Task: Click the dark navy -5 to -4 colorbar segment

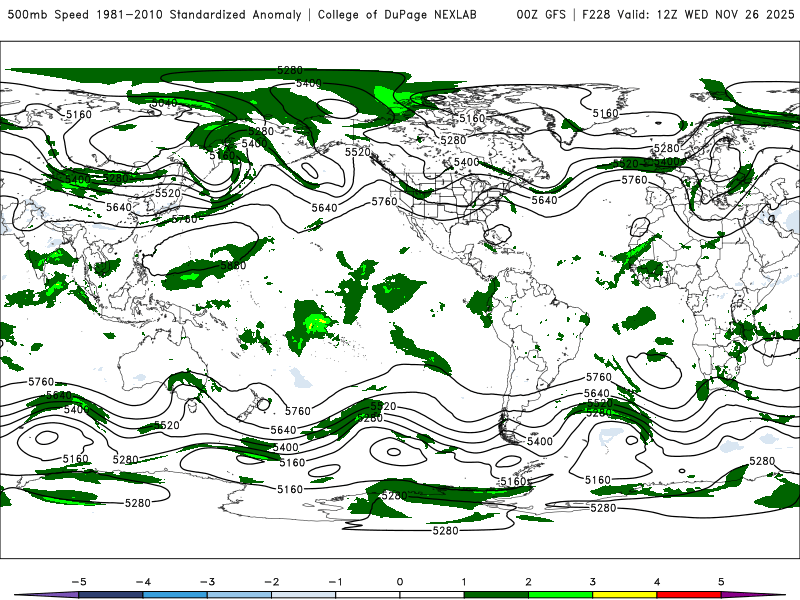Action: 111,595
